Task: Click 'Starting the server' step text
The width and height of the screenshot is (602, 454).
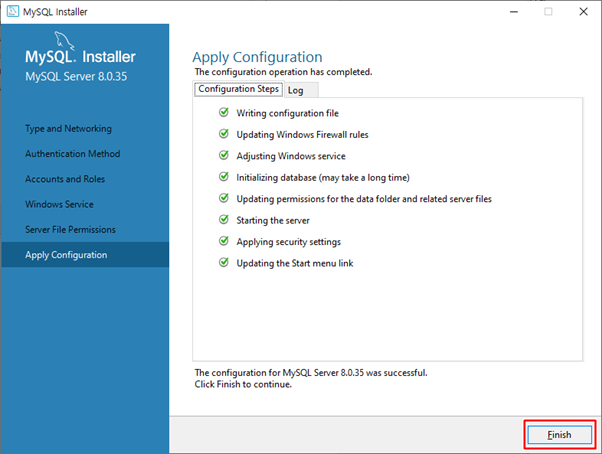Action: [273, 220]
